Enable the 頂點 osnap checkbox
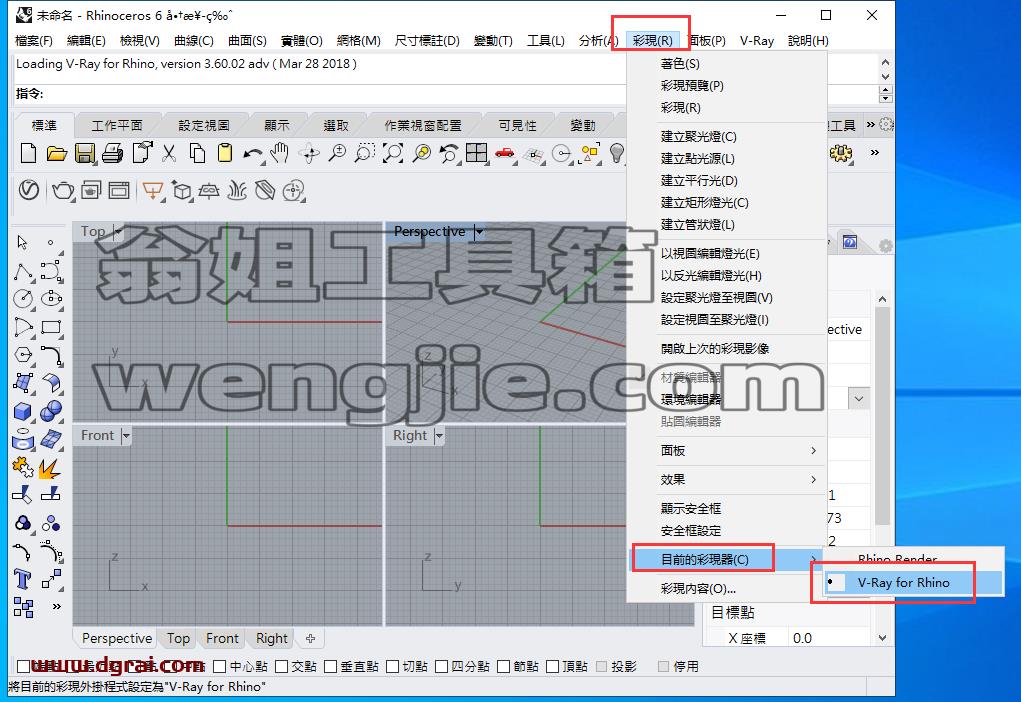The image size is (1021, 702). click(552, 667)
